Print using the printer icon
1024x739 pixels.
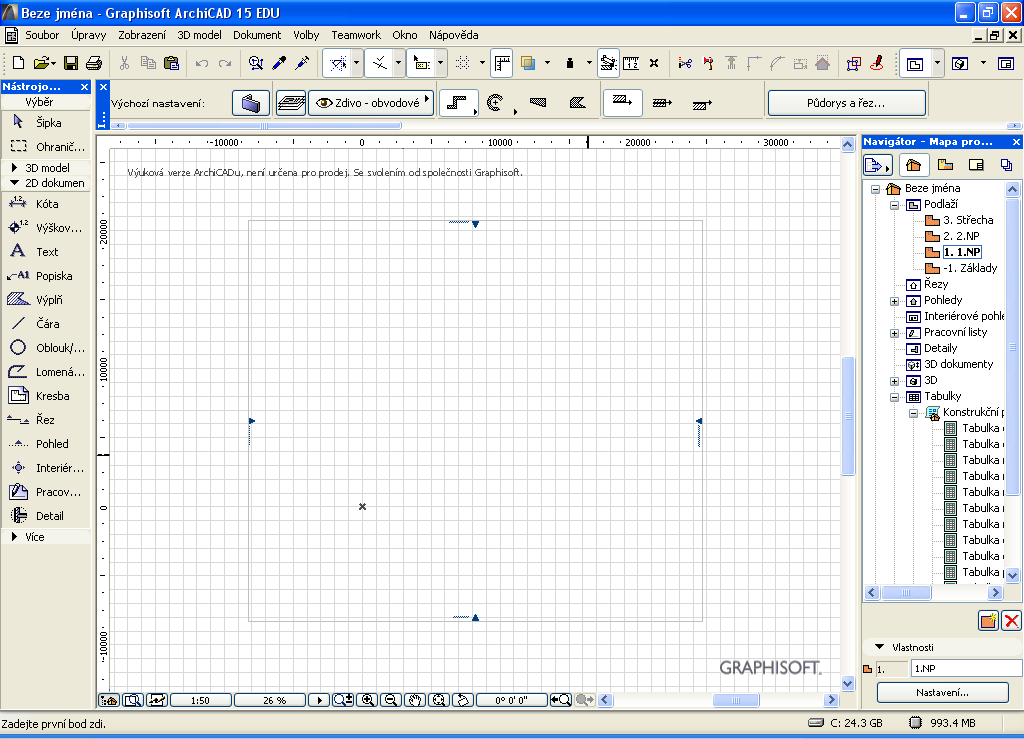point(94,63)
